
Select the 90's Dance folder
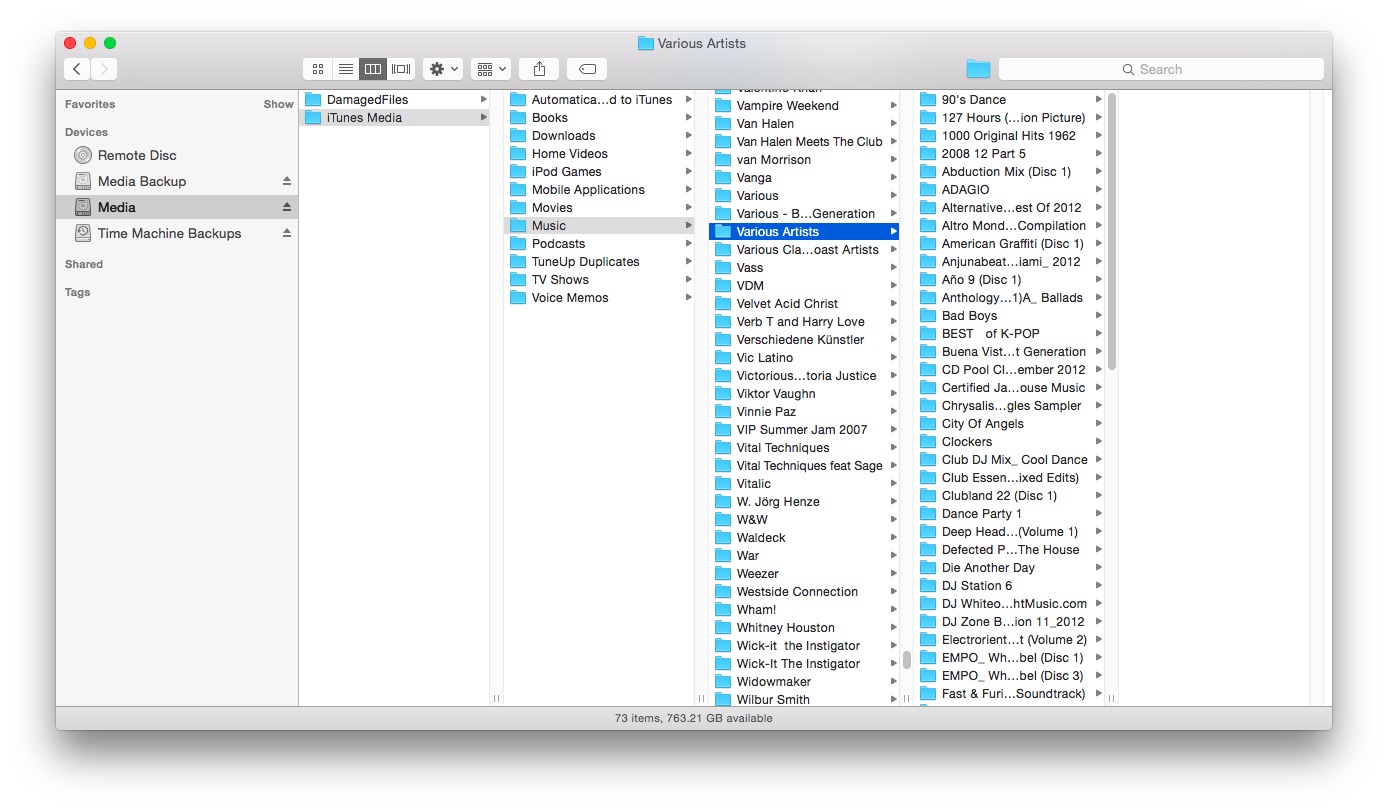point(1009,99)
